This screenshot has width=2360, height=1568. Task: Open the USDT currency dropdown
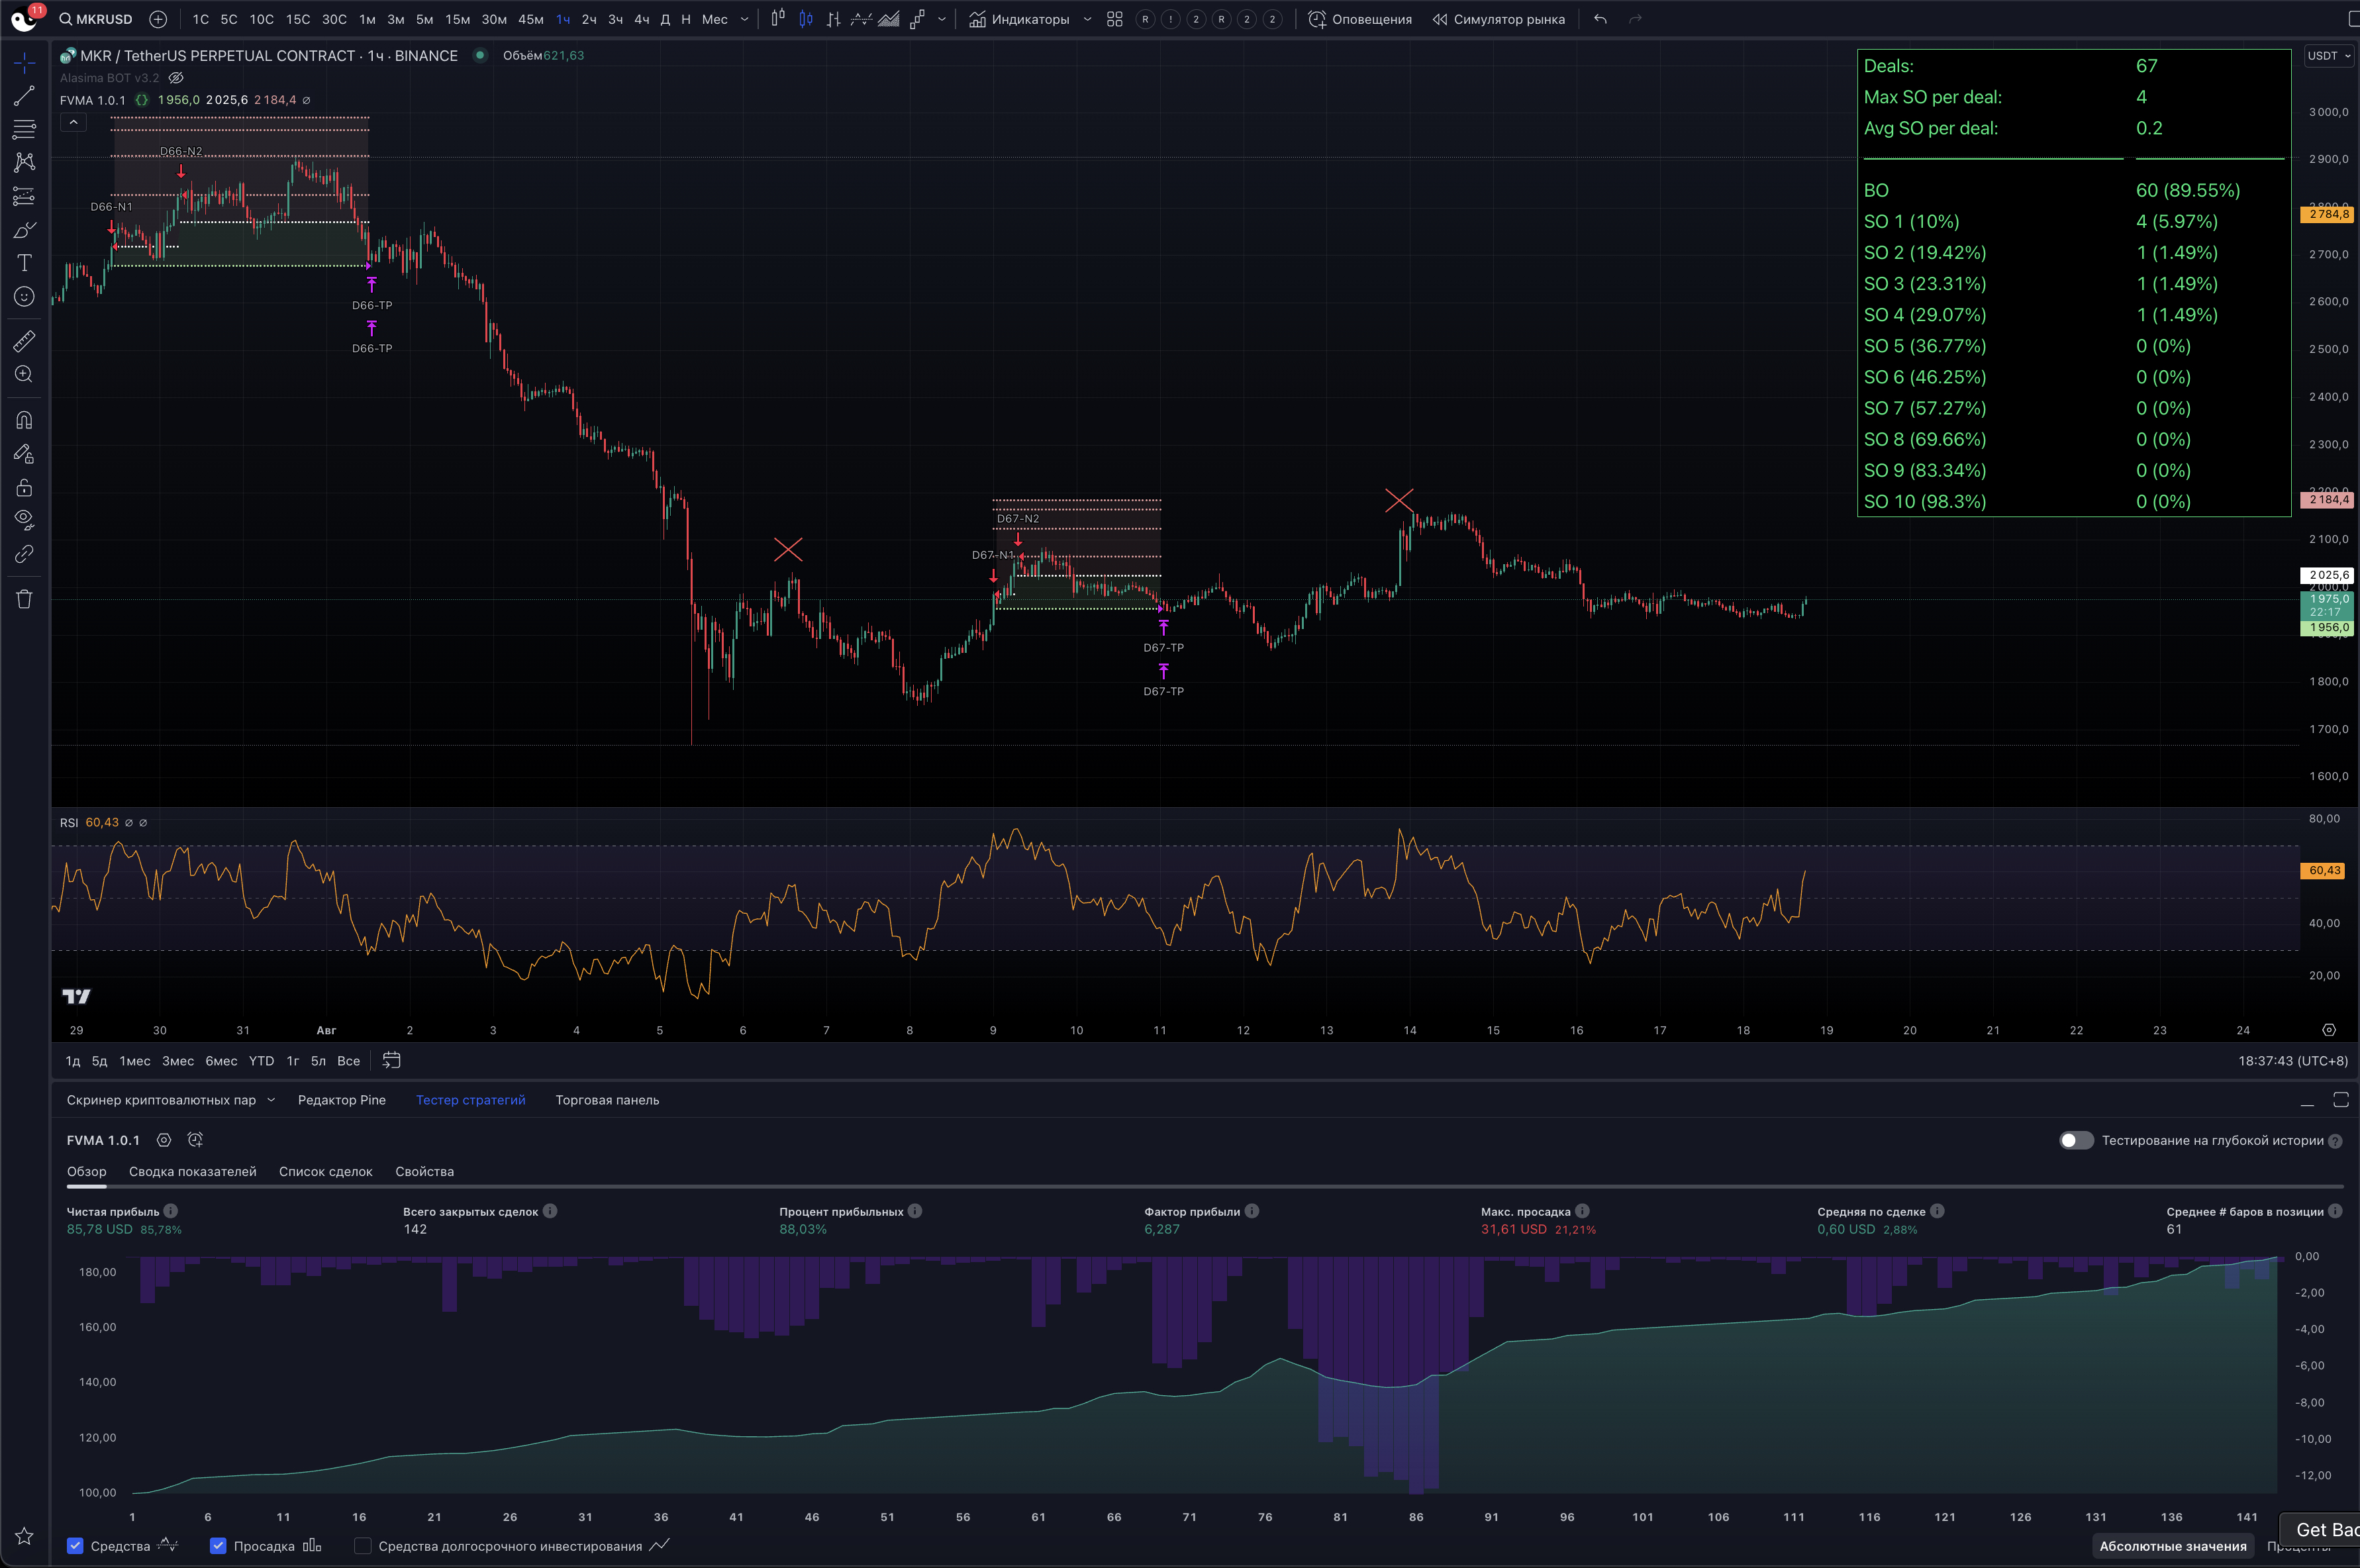click(x=2328, y=56)
